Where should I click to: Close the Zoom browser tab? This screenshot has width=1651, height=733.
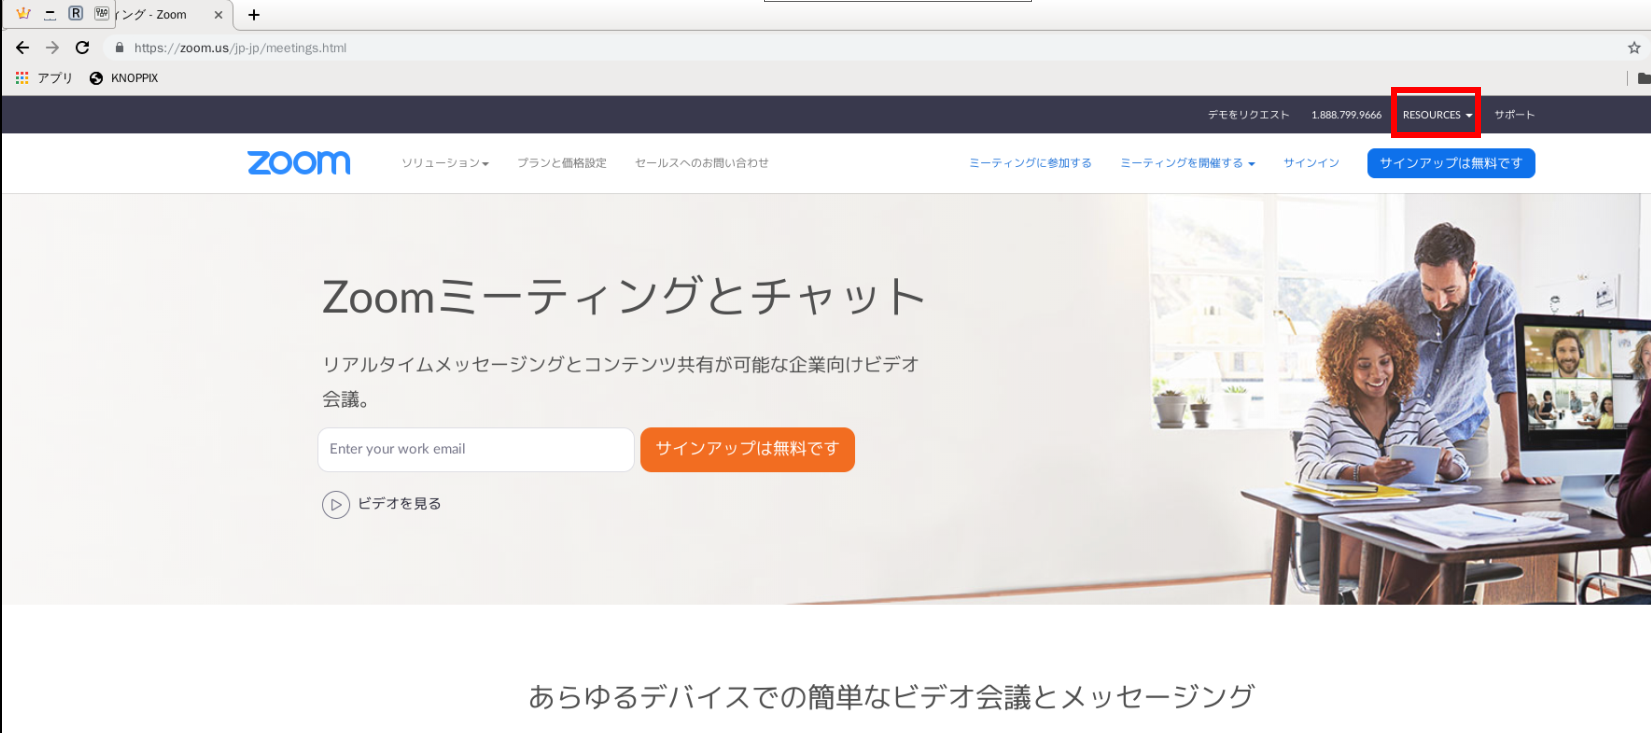[x=218, y=15]
